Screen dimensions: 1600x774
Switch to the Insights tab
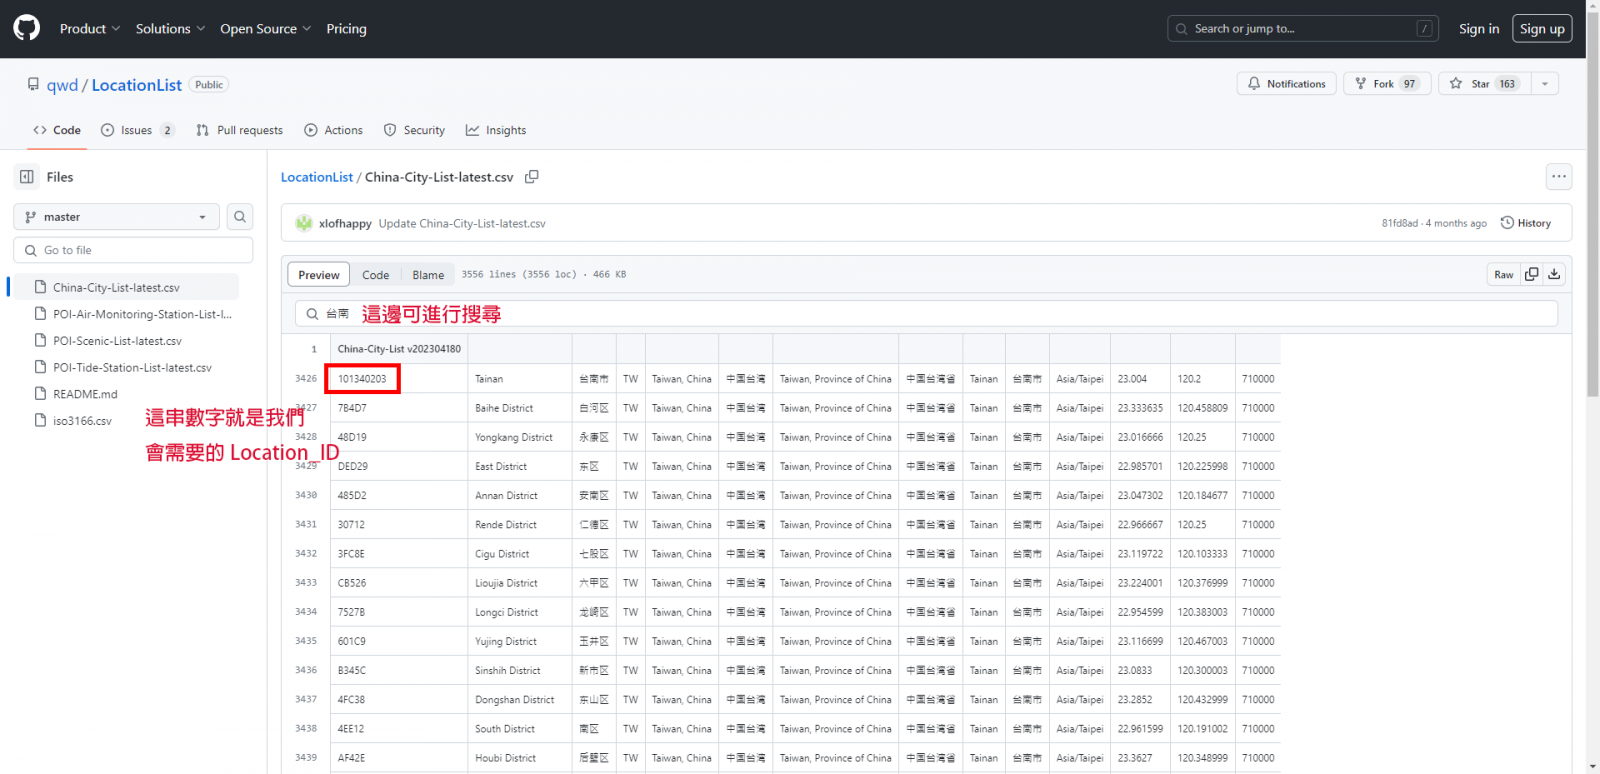496,130
